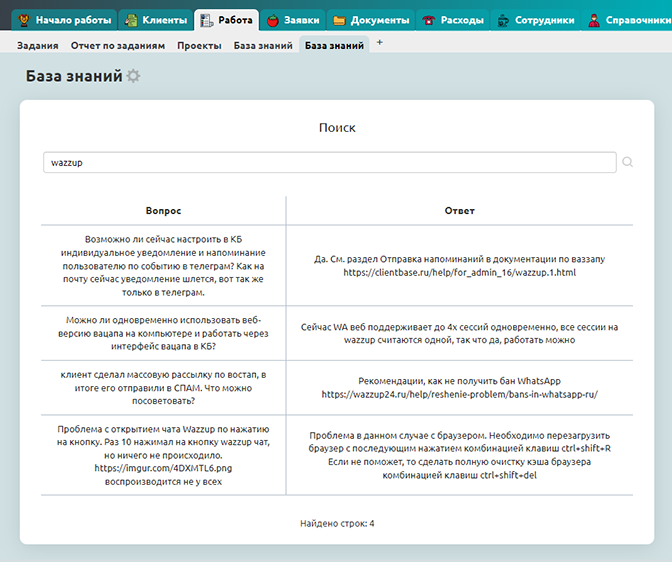Add a new subtab with plus button

(x=379, y=43)
